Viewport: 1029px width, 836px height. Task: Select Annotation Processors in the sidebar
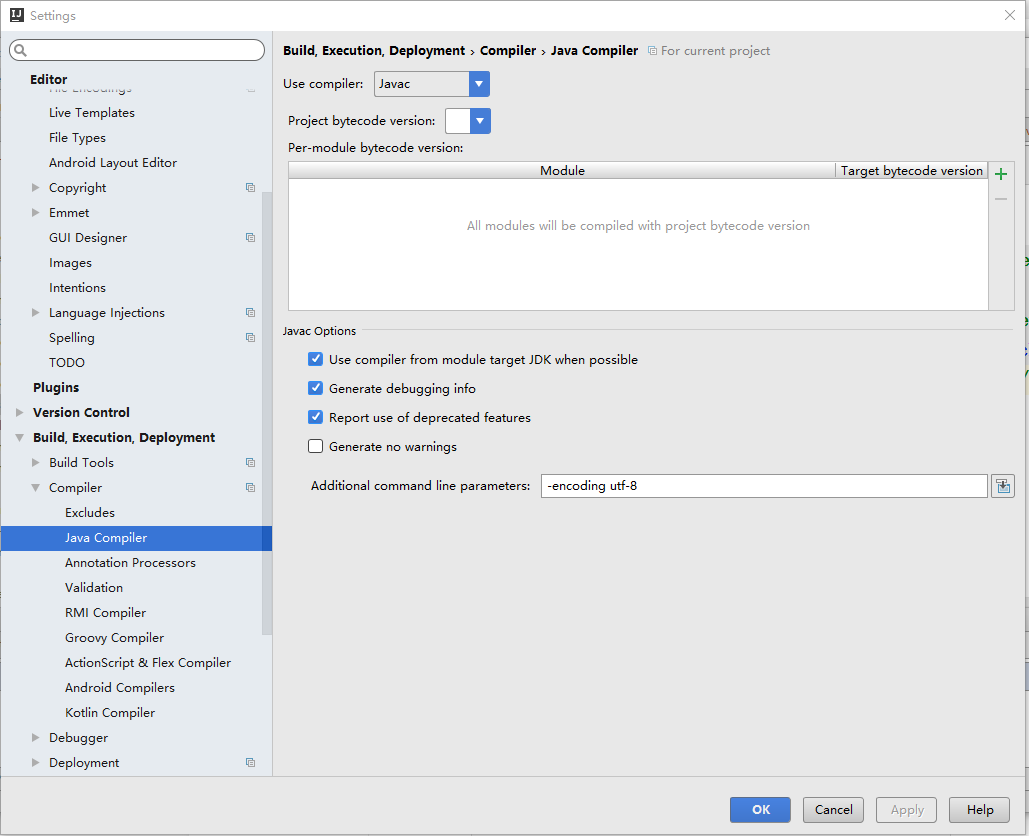coord(130,562)
